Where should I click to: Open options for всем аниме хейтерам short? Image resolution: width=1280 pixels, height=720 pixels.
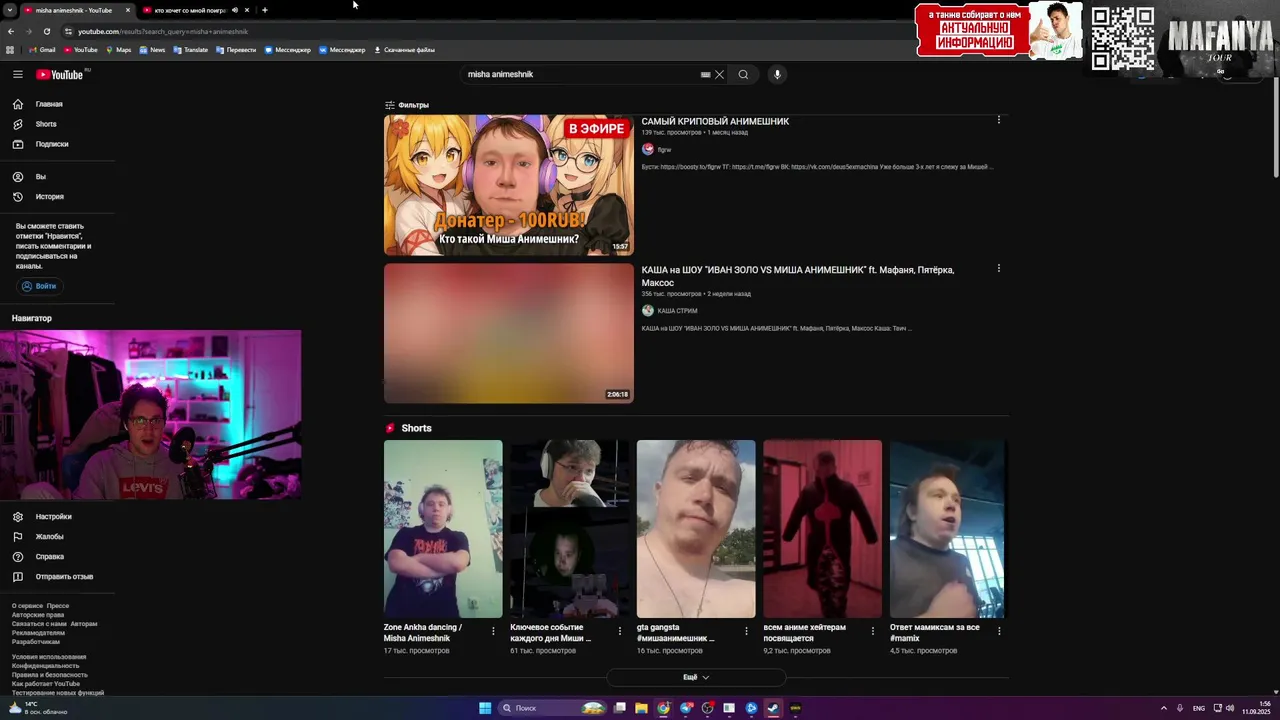coord(873,631)
